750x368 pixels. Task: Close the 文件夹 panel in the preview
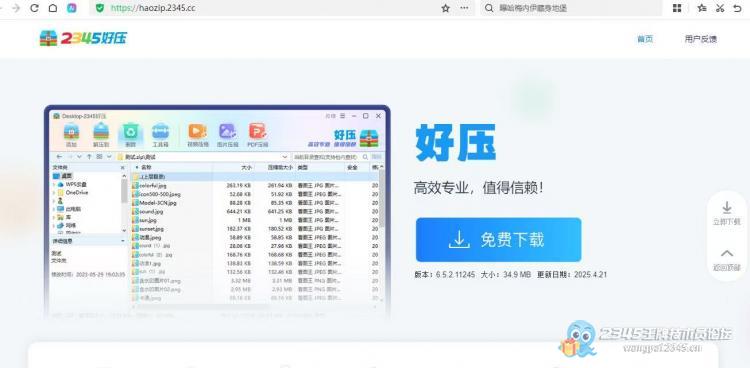coord(122,168)
